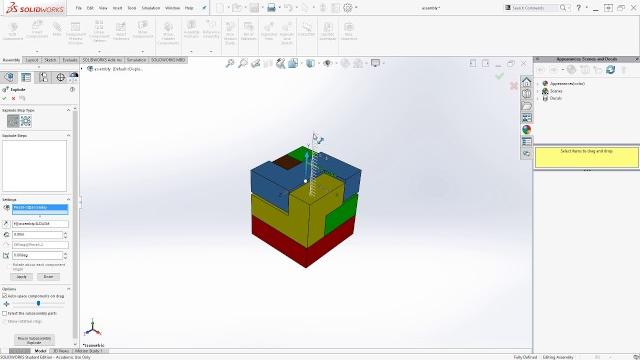Click the refresh icon in Appearances panel
The image size is (640, 360).
click(610, 70)
